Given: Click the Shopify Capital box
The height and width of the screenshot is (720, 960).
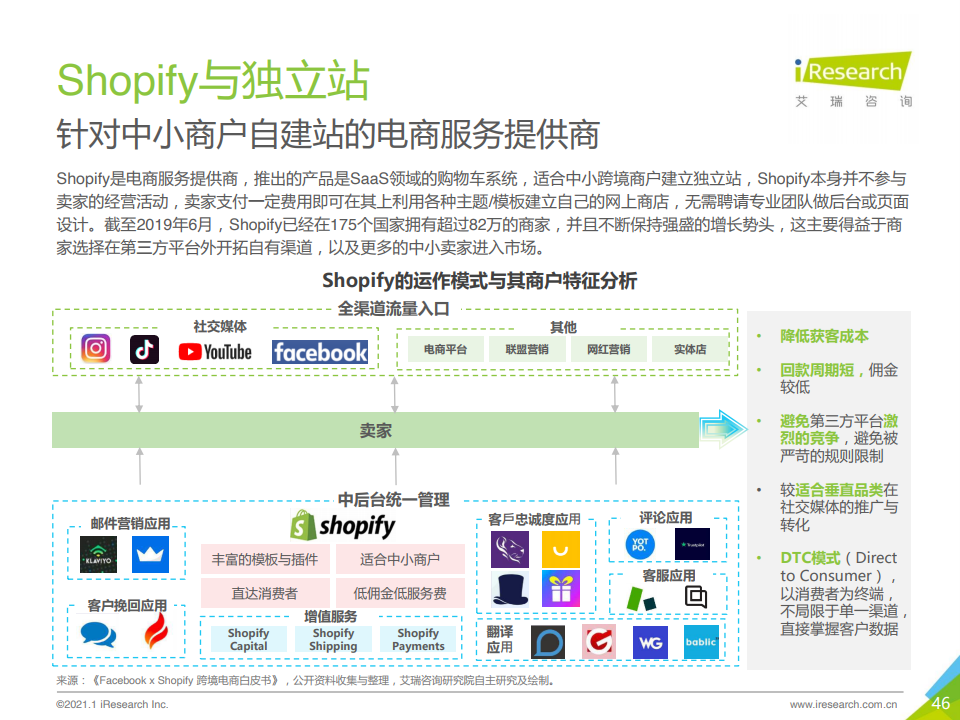Looking at the screenshot, I should [249, 639].
